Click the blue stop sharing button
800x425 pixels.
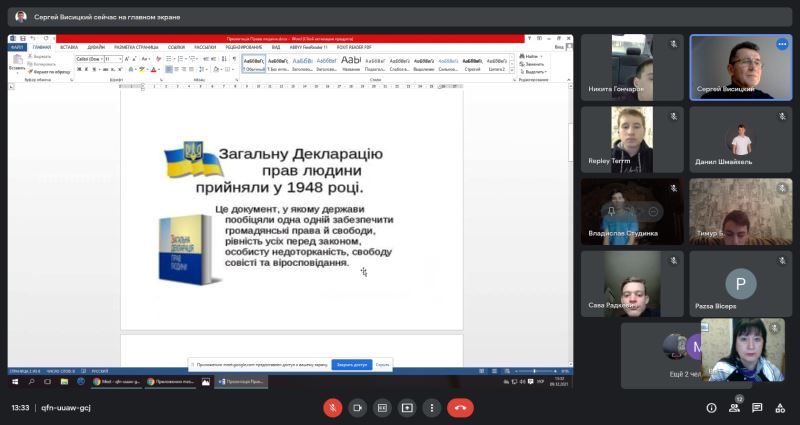pos(351,365)
